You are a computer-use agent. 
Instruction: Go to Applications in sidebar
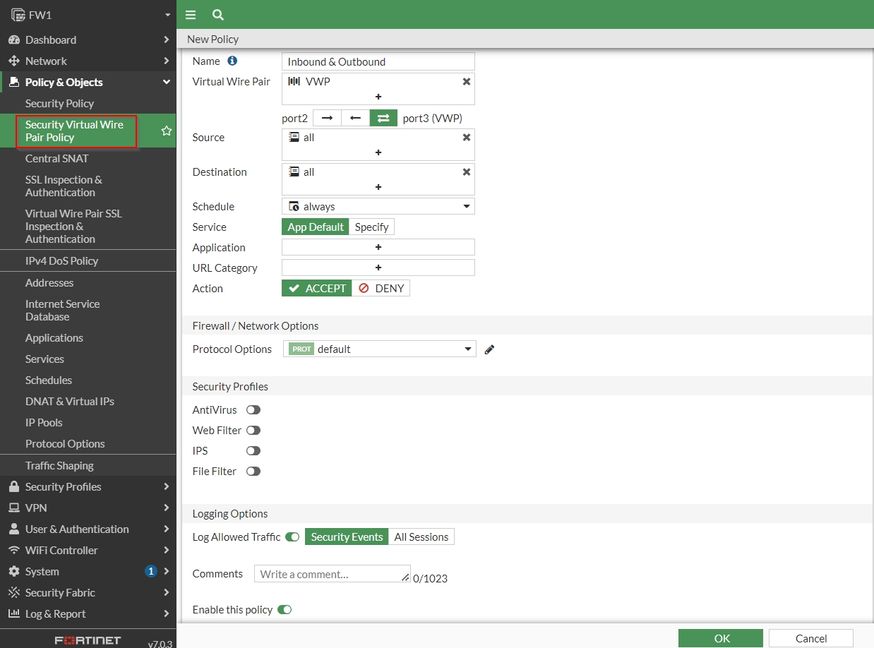(54, 338)
